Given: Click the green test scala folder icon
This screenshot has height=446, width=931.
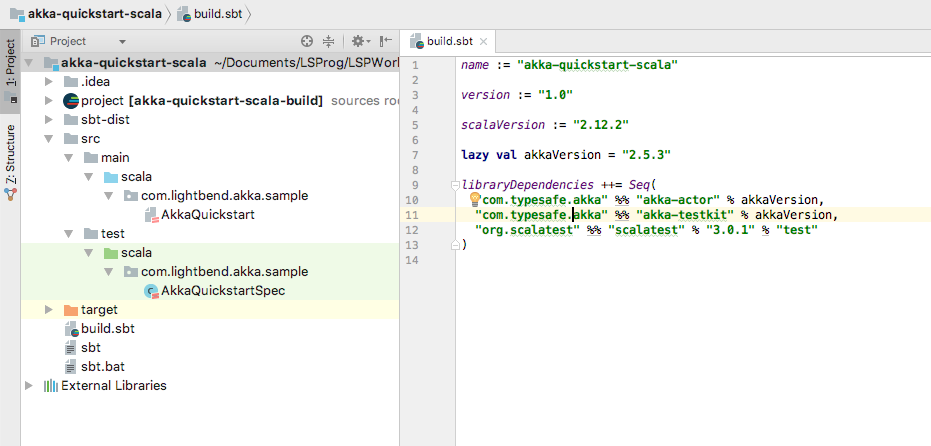Looking at the screenshot, I should (111, 253).
